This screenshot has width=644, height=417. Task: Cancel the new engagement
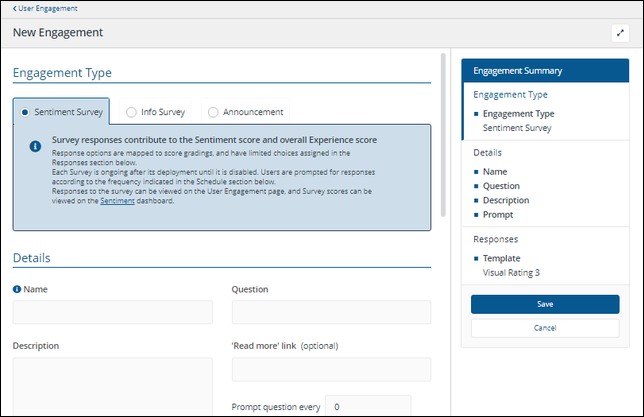[545, 328]
